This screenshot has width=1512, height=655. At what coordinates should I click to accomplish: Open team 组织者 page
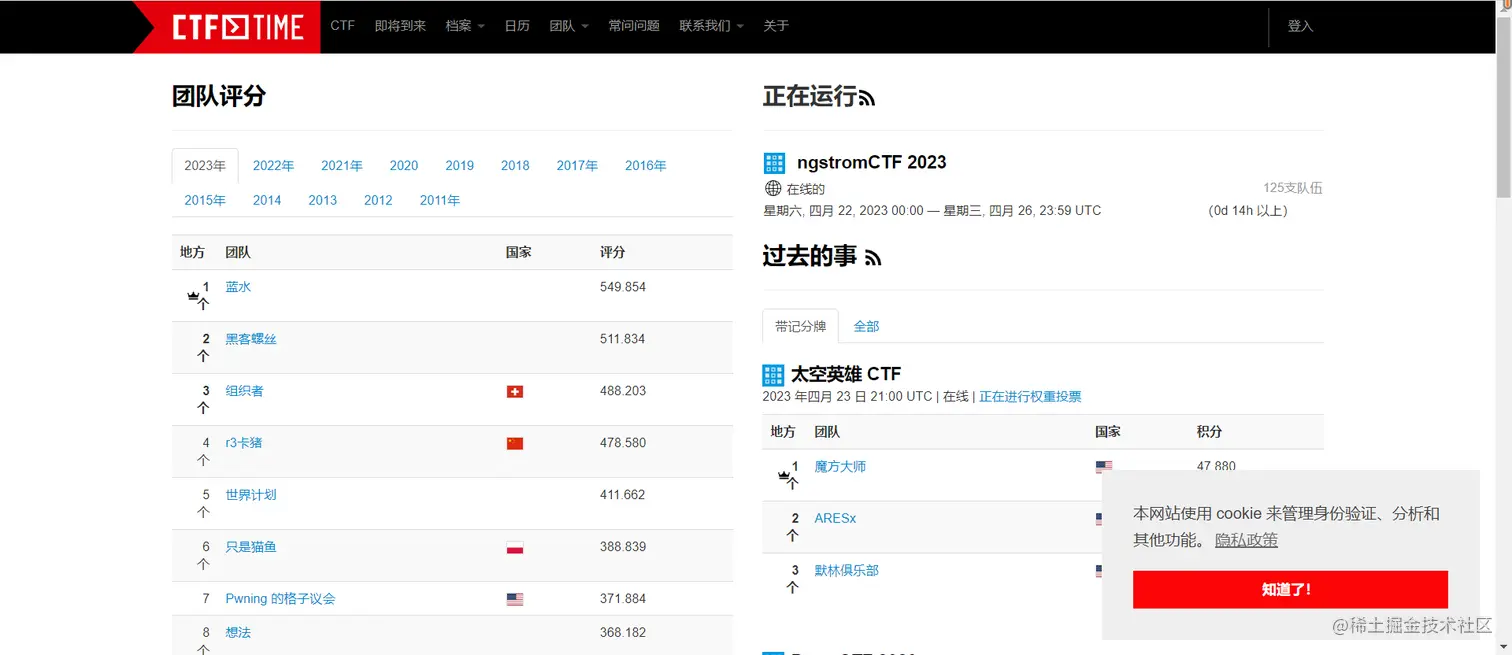[244, 391]
